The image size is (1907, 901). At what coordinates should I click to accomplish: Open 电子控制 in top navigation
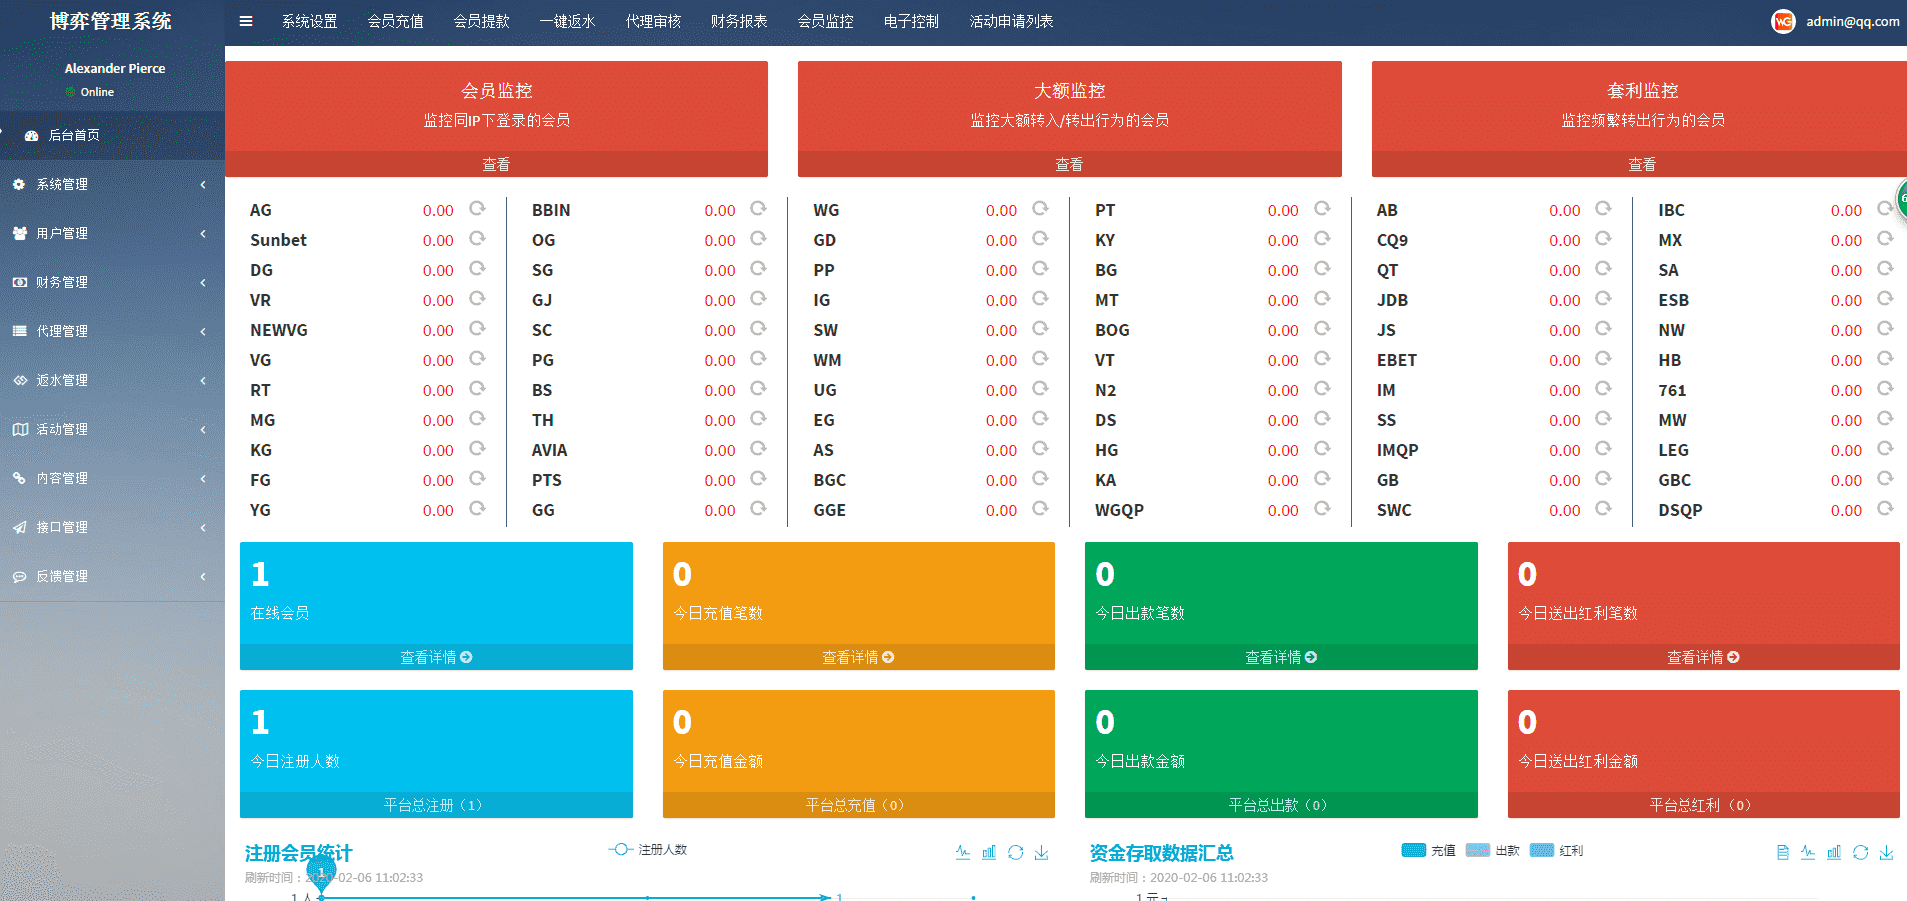coord(911,21)
